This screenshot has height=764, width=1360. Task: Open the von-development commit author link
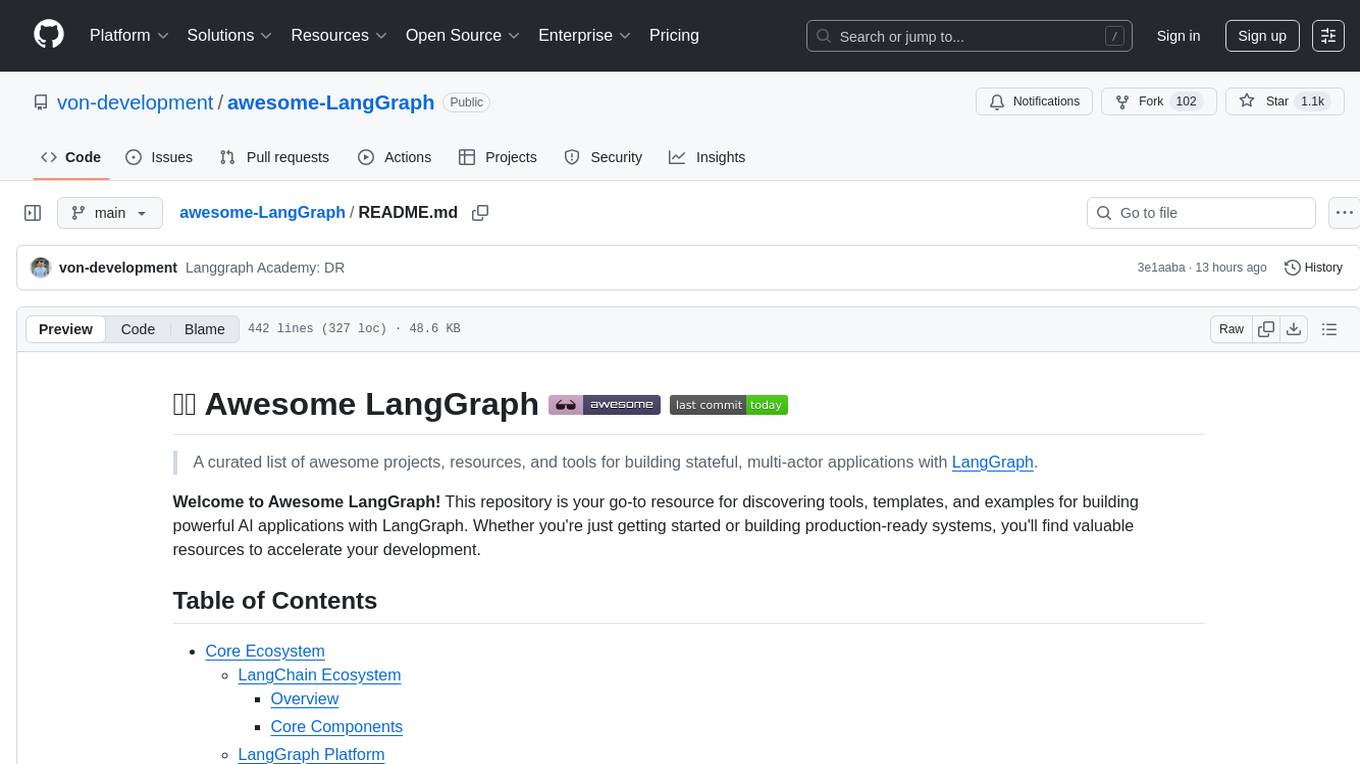[x=118, y=268]
